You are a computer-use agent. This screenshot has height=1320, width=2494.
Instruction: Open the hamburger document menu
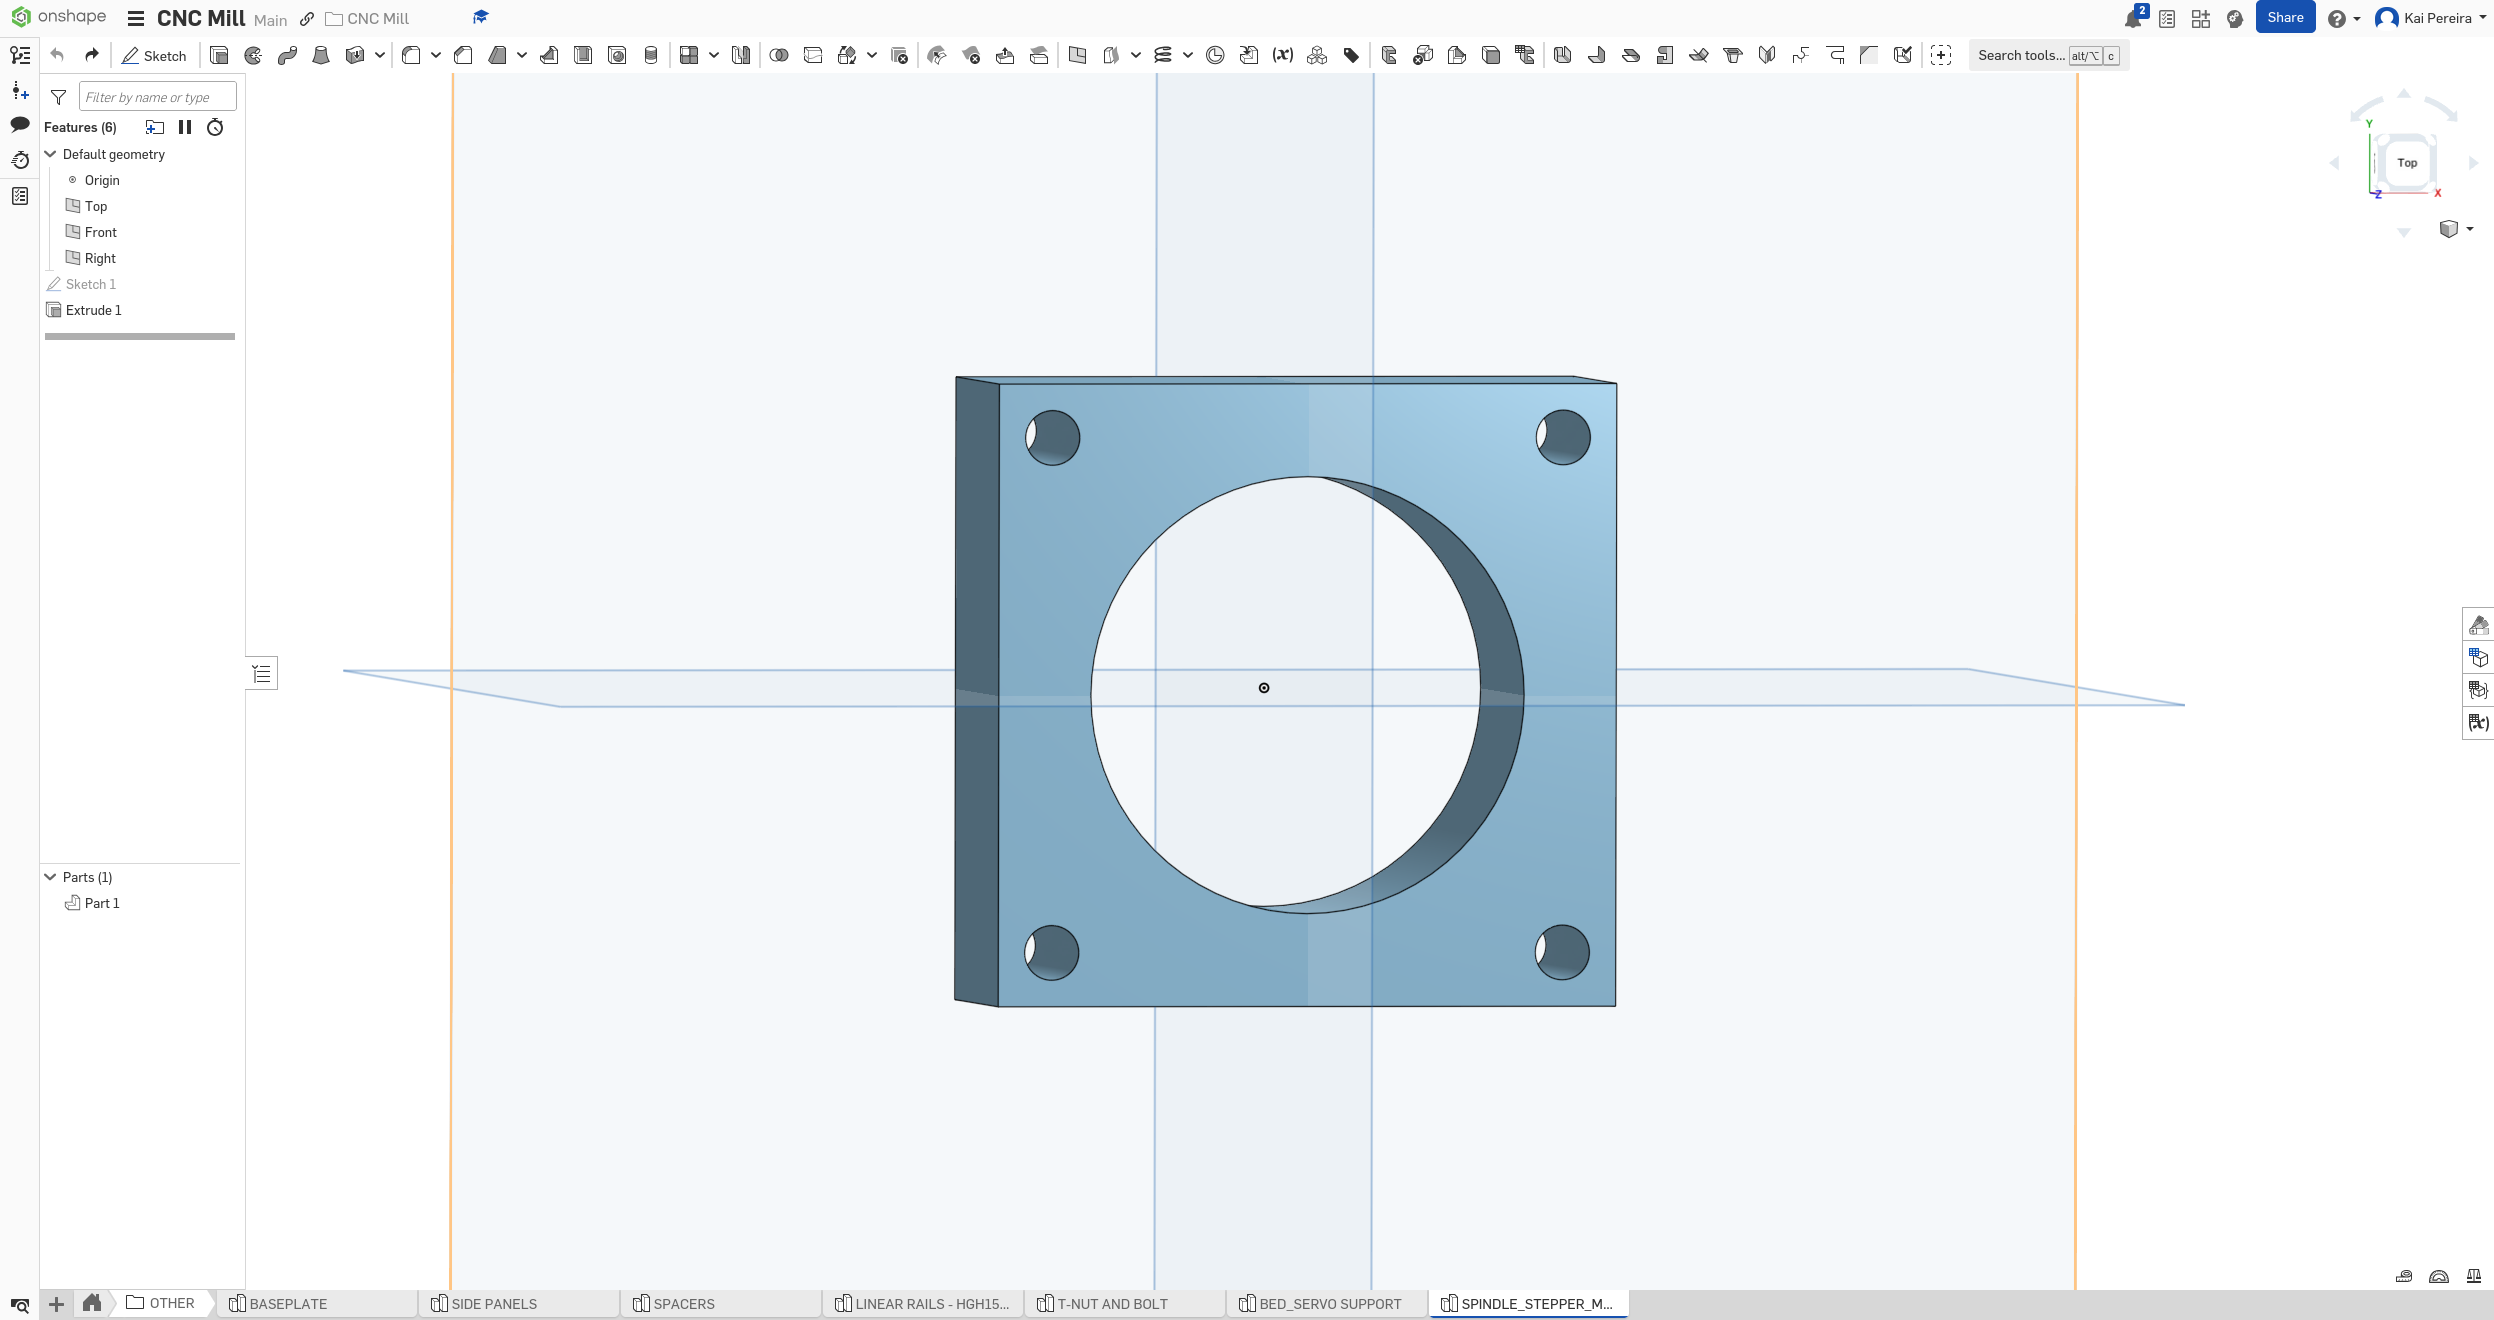[136, 19]
